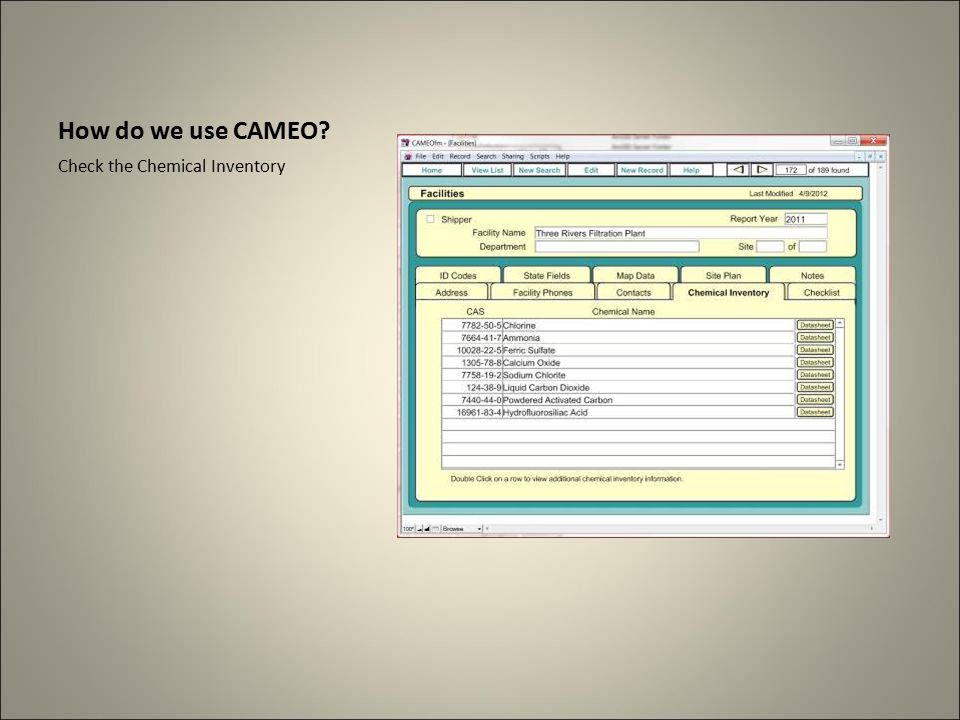
Task: Open Datasheet for Calcium Oxide
Action: [815, 362]
